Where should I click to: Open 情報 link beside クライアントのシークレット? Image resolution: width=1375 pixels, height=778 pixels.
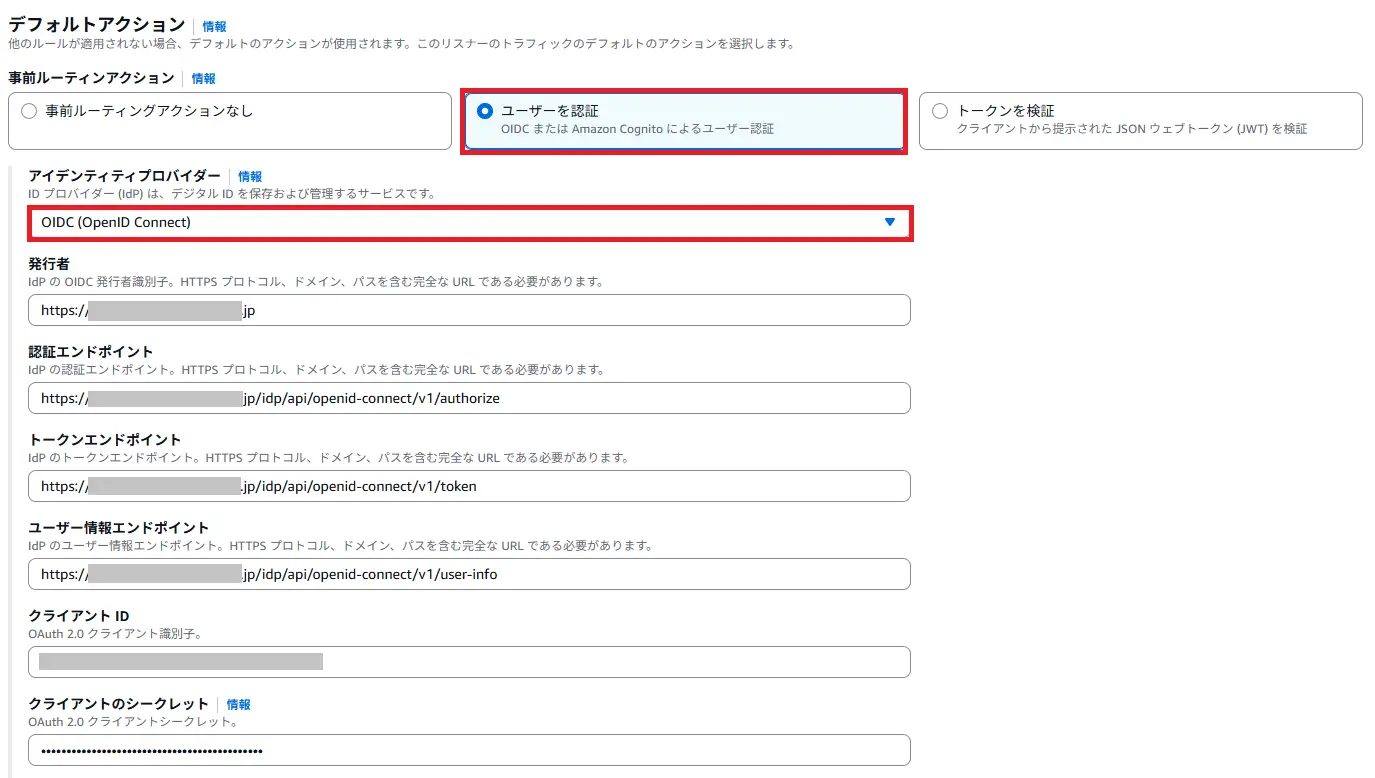click(238, 704)
